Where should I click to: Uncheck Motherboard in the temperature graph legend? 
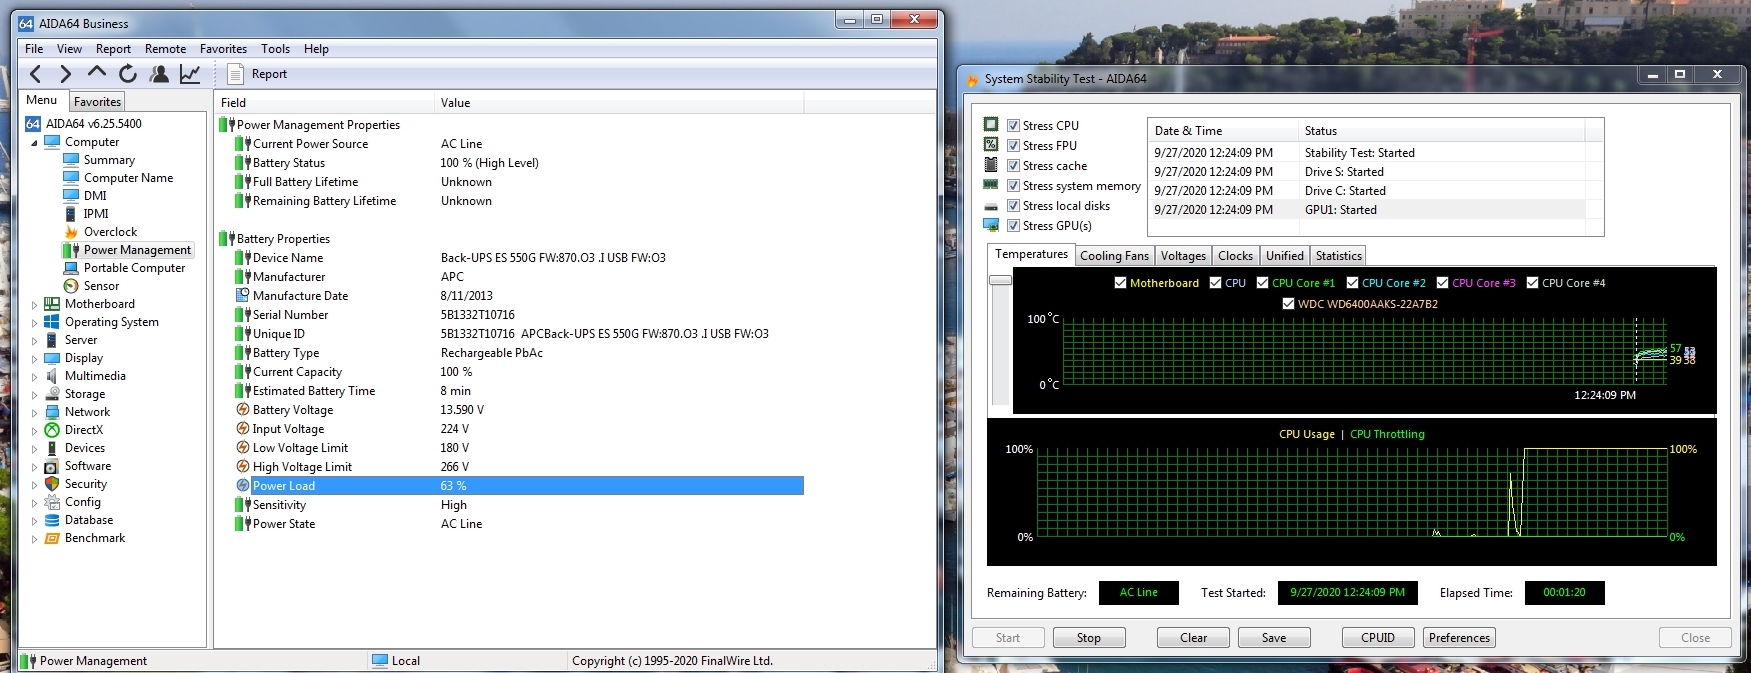[x=1121, y=283]
